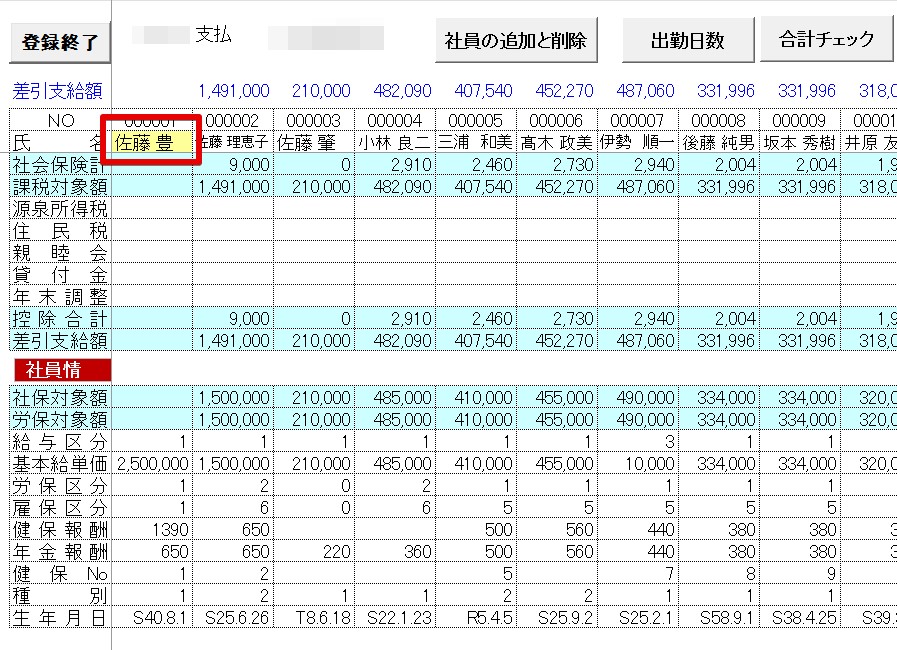Select the name cell 佐藤 豊

click(152, 142)
